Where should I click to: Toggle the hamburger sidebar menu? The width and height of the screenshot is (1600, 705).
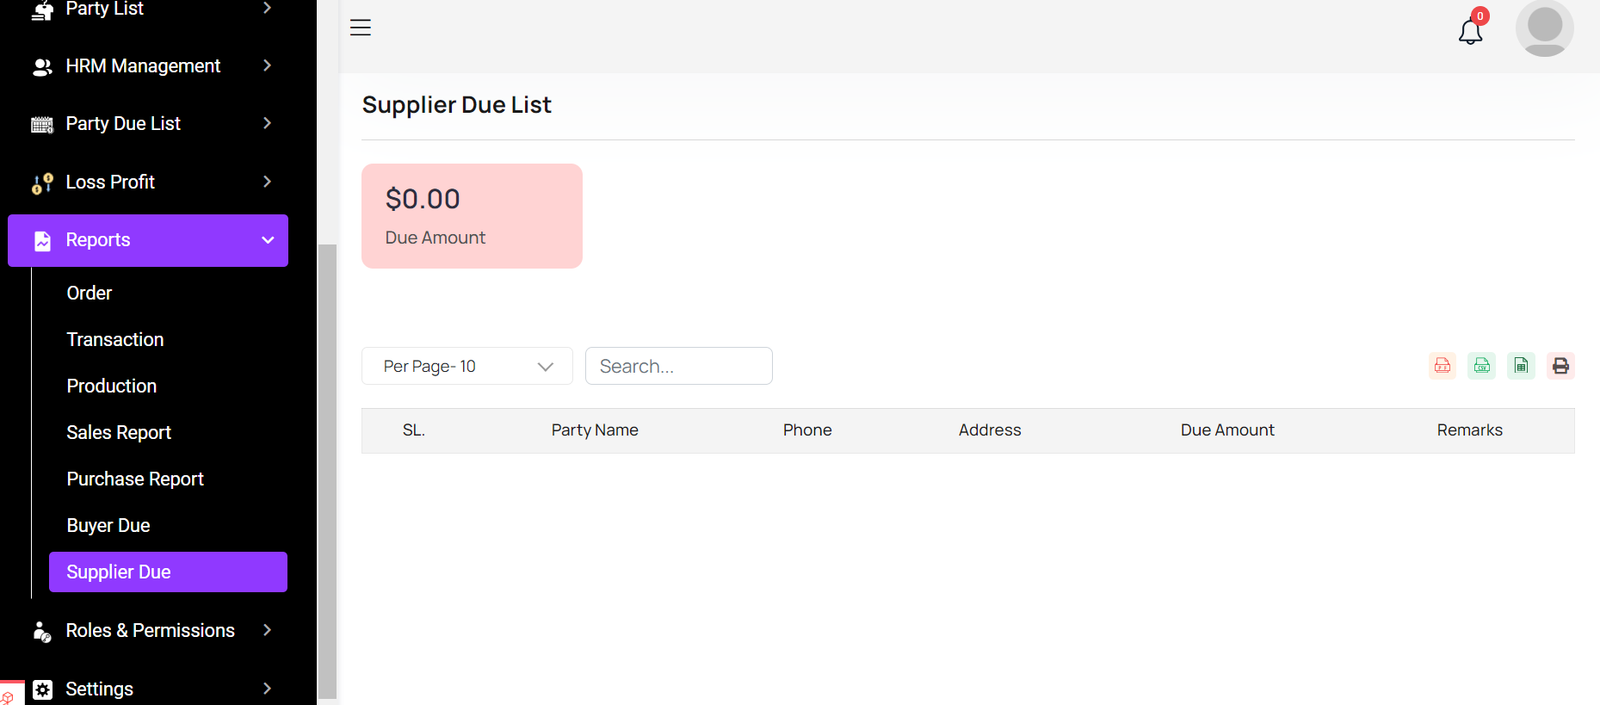click(361, 28)
